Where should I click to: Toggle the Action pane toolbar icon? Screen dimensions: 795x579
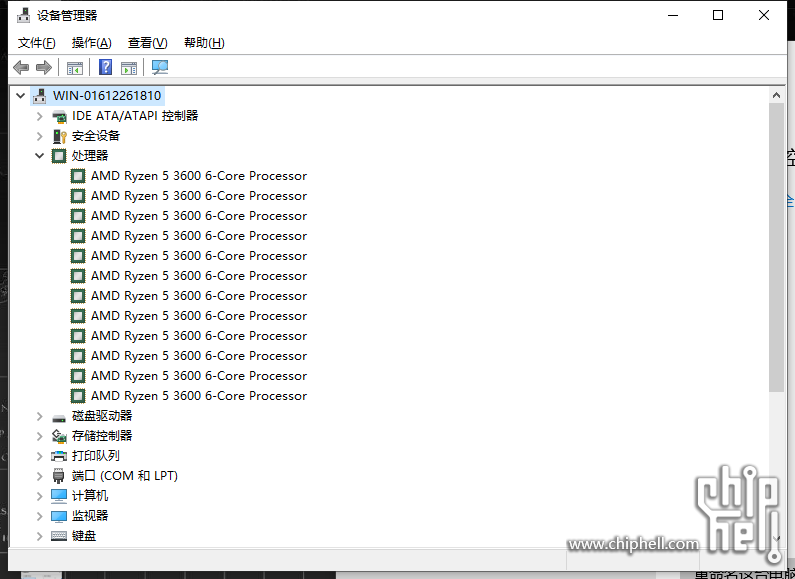pos(129,67)
